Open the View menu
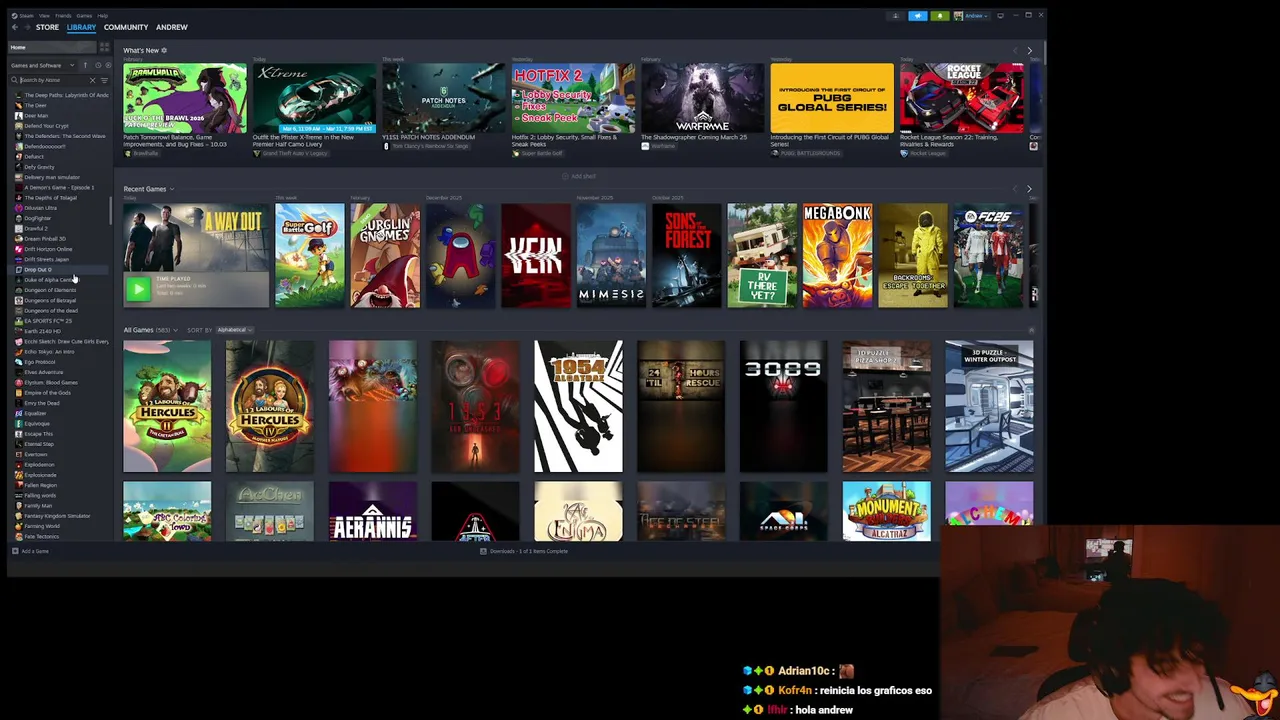Viewport: 1280px width, 720px height. pyautogui.click(x=44, y=16)
